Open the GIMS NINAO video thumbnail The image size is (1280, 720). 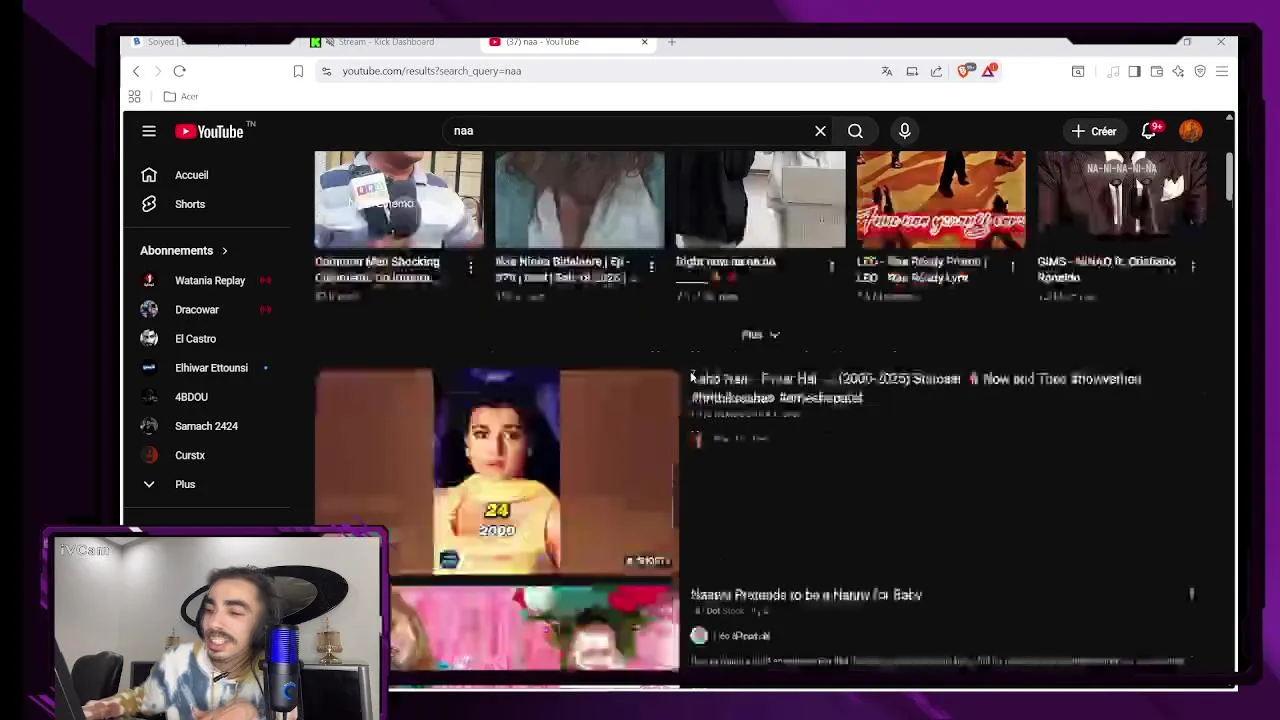[x=1121, y=199]
